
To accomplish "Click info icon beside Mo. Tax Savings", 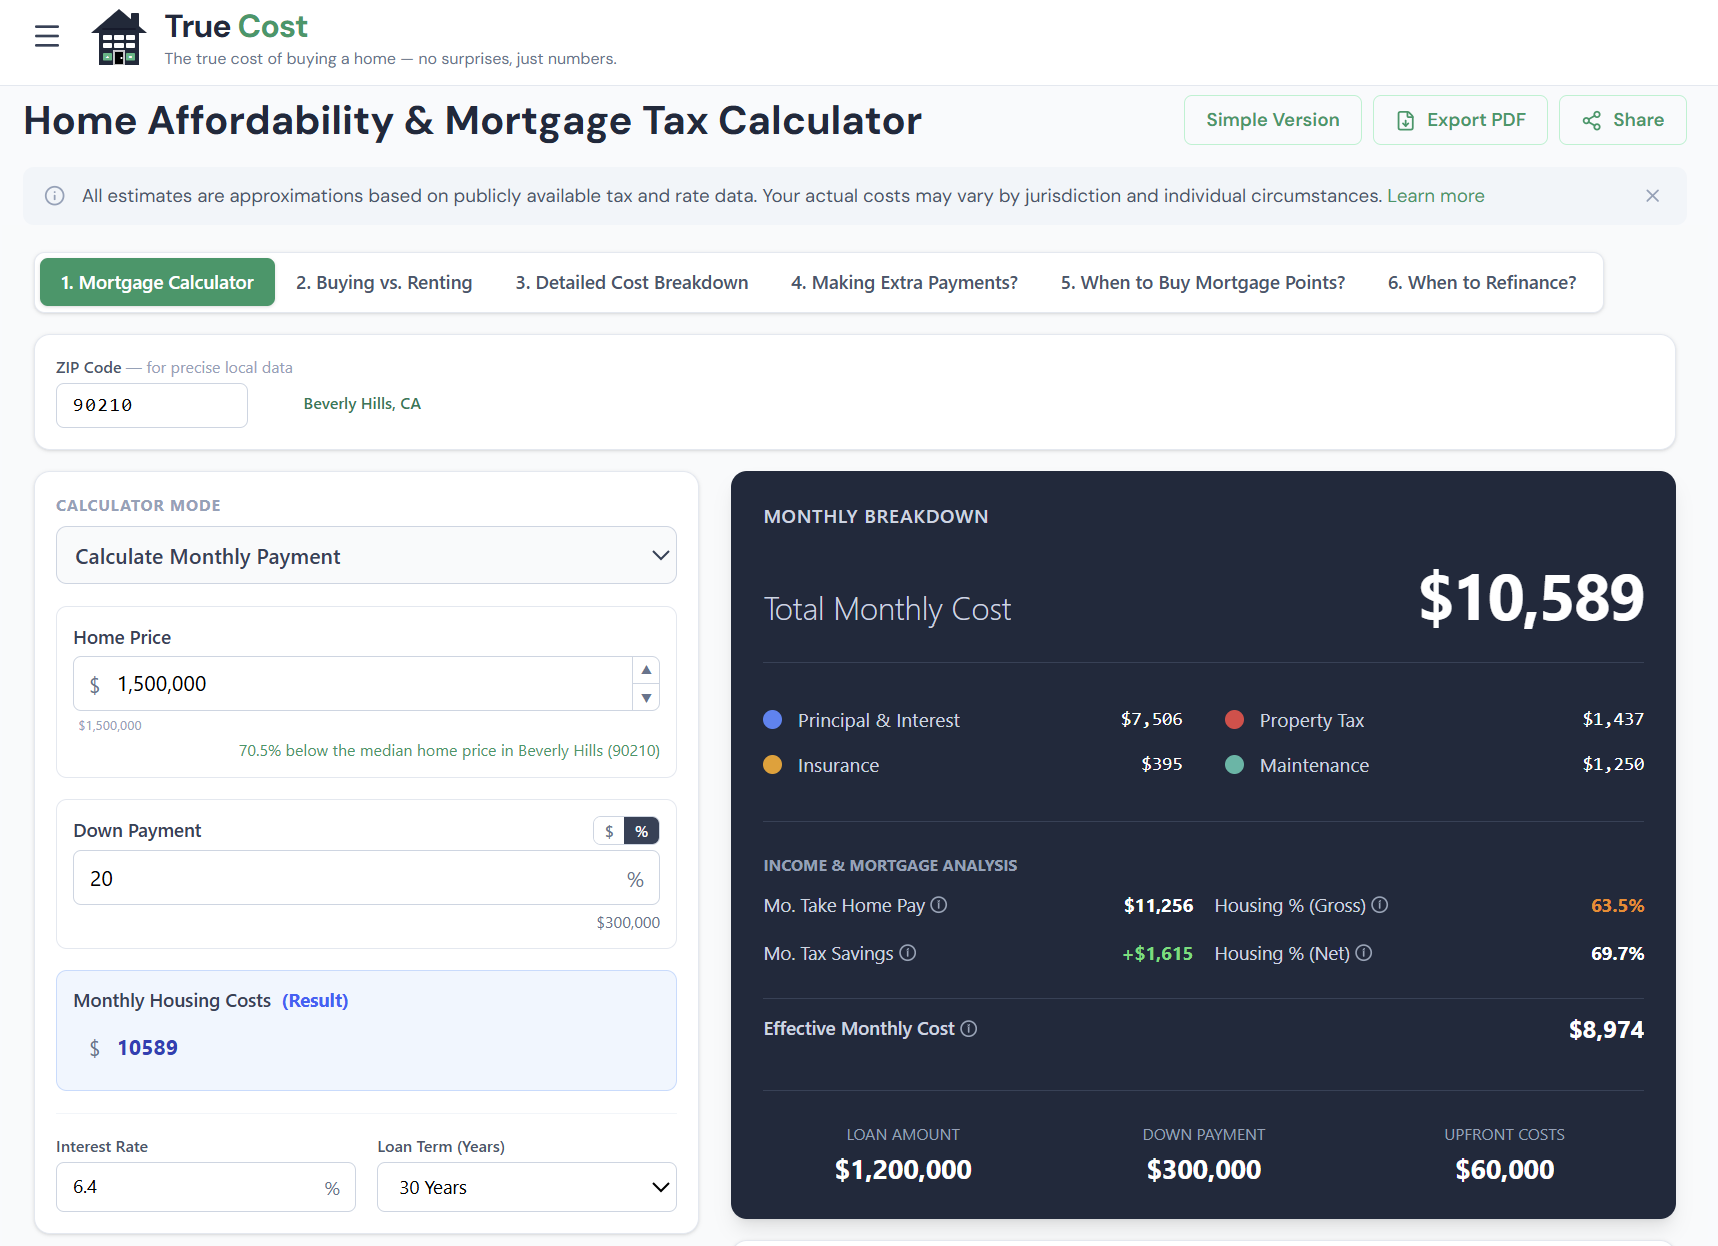I will [908, 953].
